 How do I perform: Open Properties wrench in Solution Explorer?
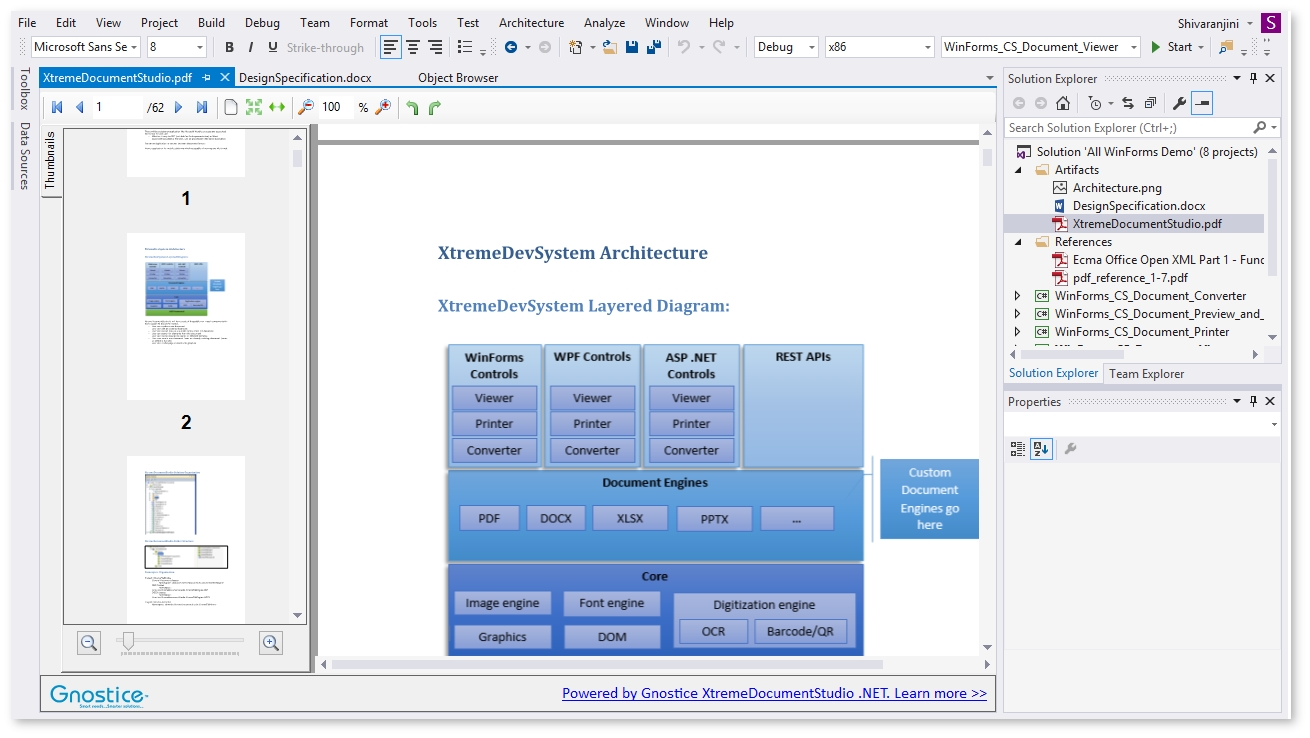point(1179,103)
